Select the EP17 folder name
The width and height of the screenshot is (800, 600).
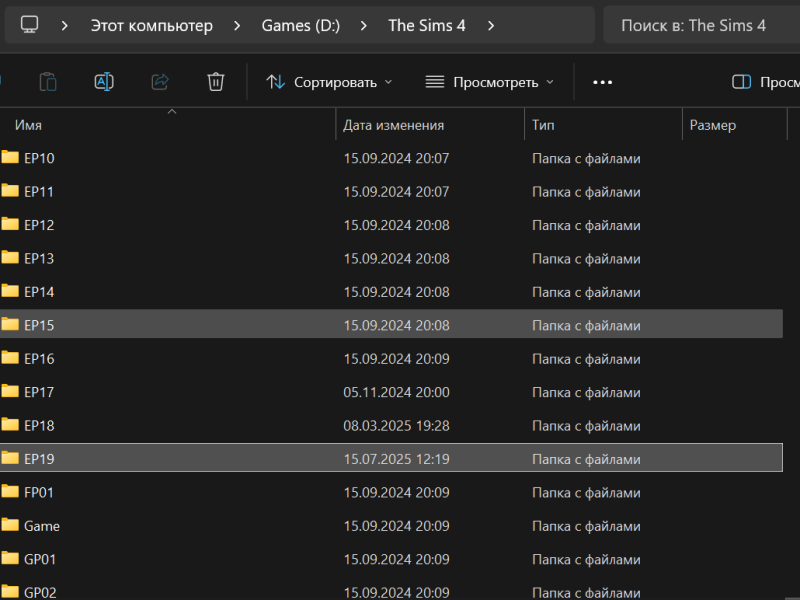39,392
